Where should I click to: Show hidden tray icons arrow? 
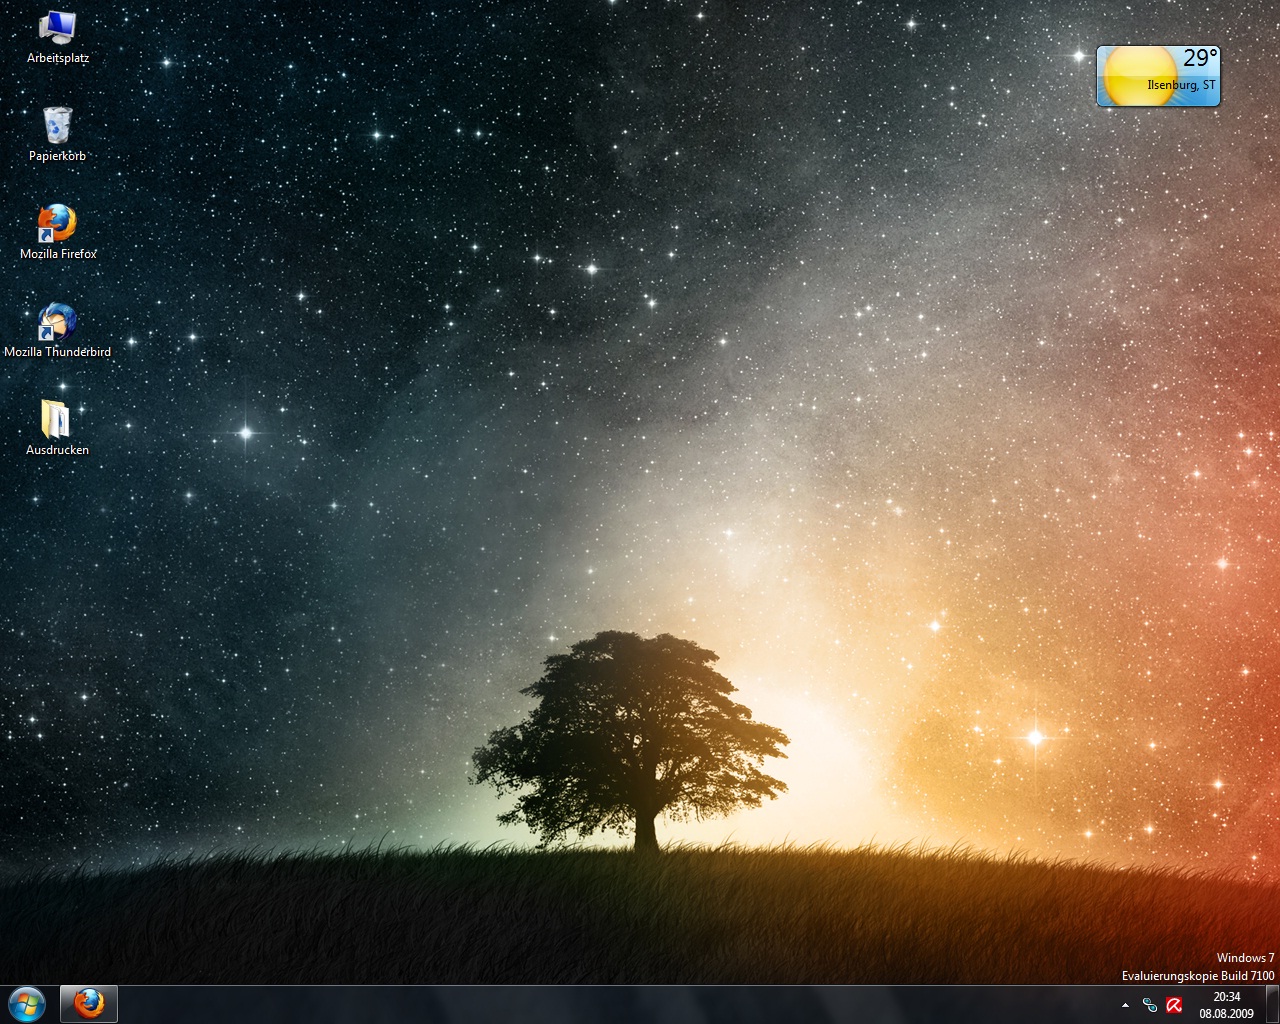click(x=1125, y=1005)
